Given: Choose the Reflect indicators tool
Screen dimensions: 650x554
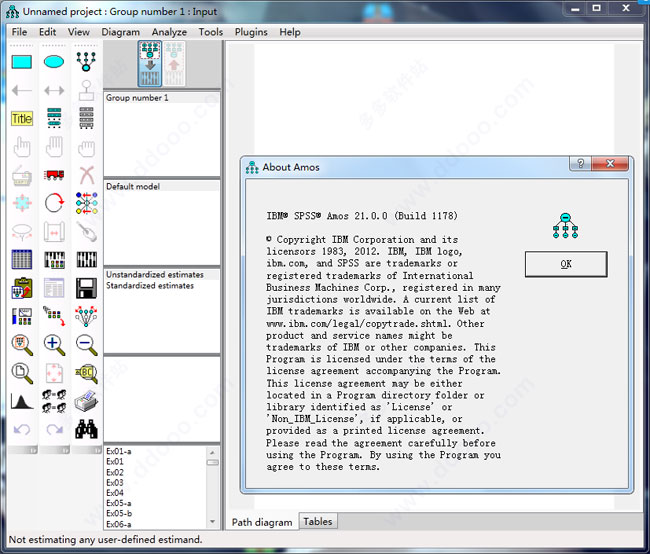Looking at the screenshot, I should pyautogui.click(x=86, y=203).
